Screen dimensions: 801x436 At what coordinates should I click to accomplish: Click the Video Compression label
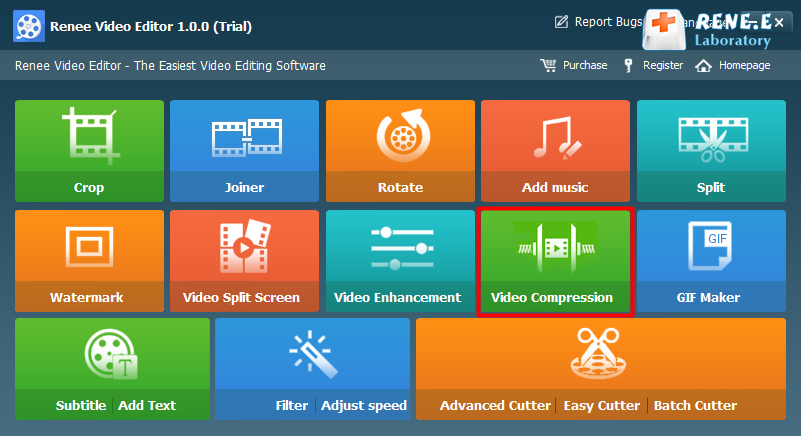552,297
